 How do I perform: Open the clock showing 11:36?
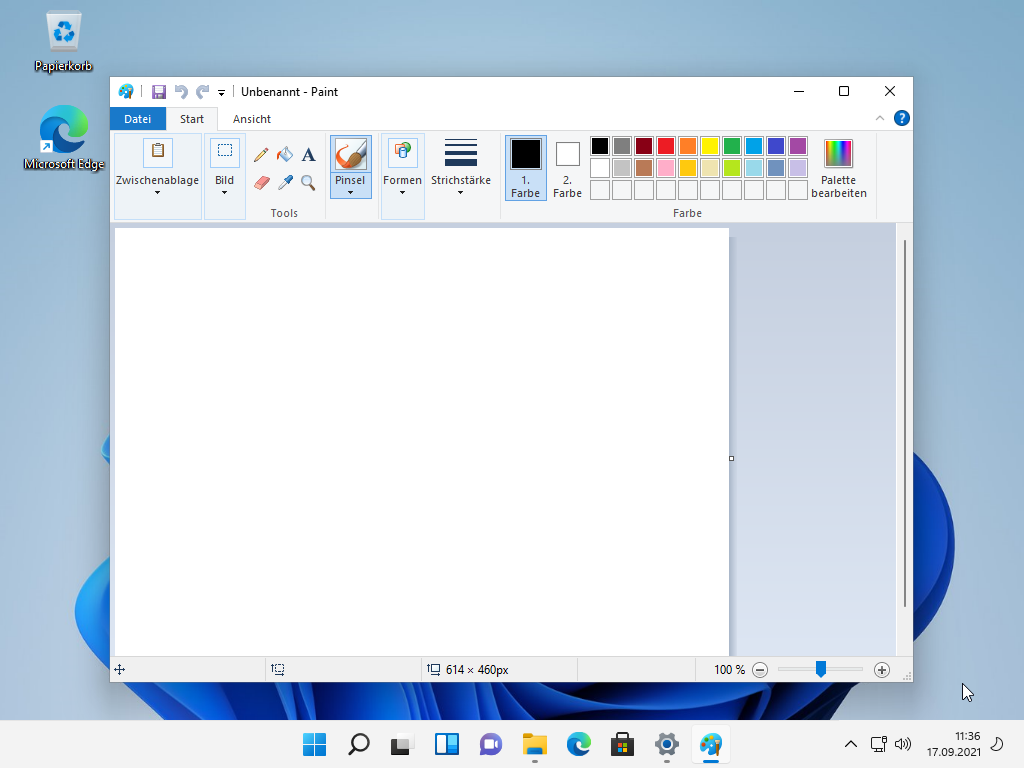953,744
